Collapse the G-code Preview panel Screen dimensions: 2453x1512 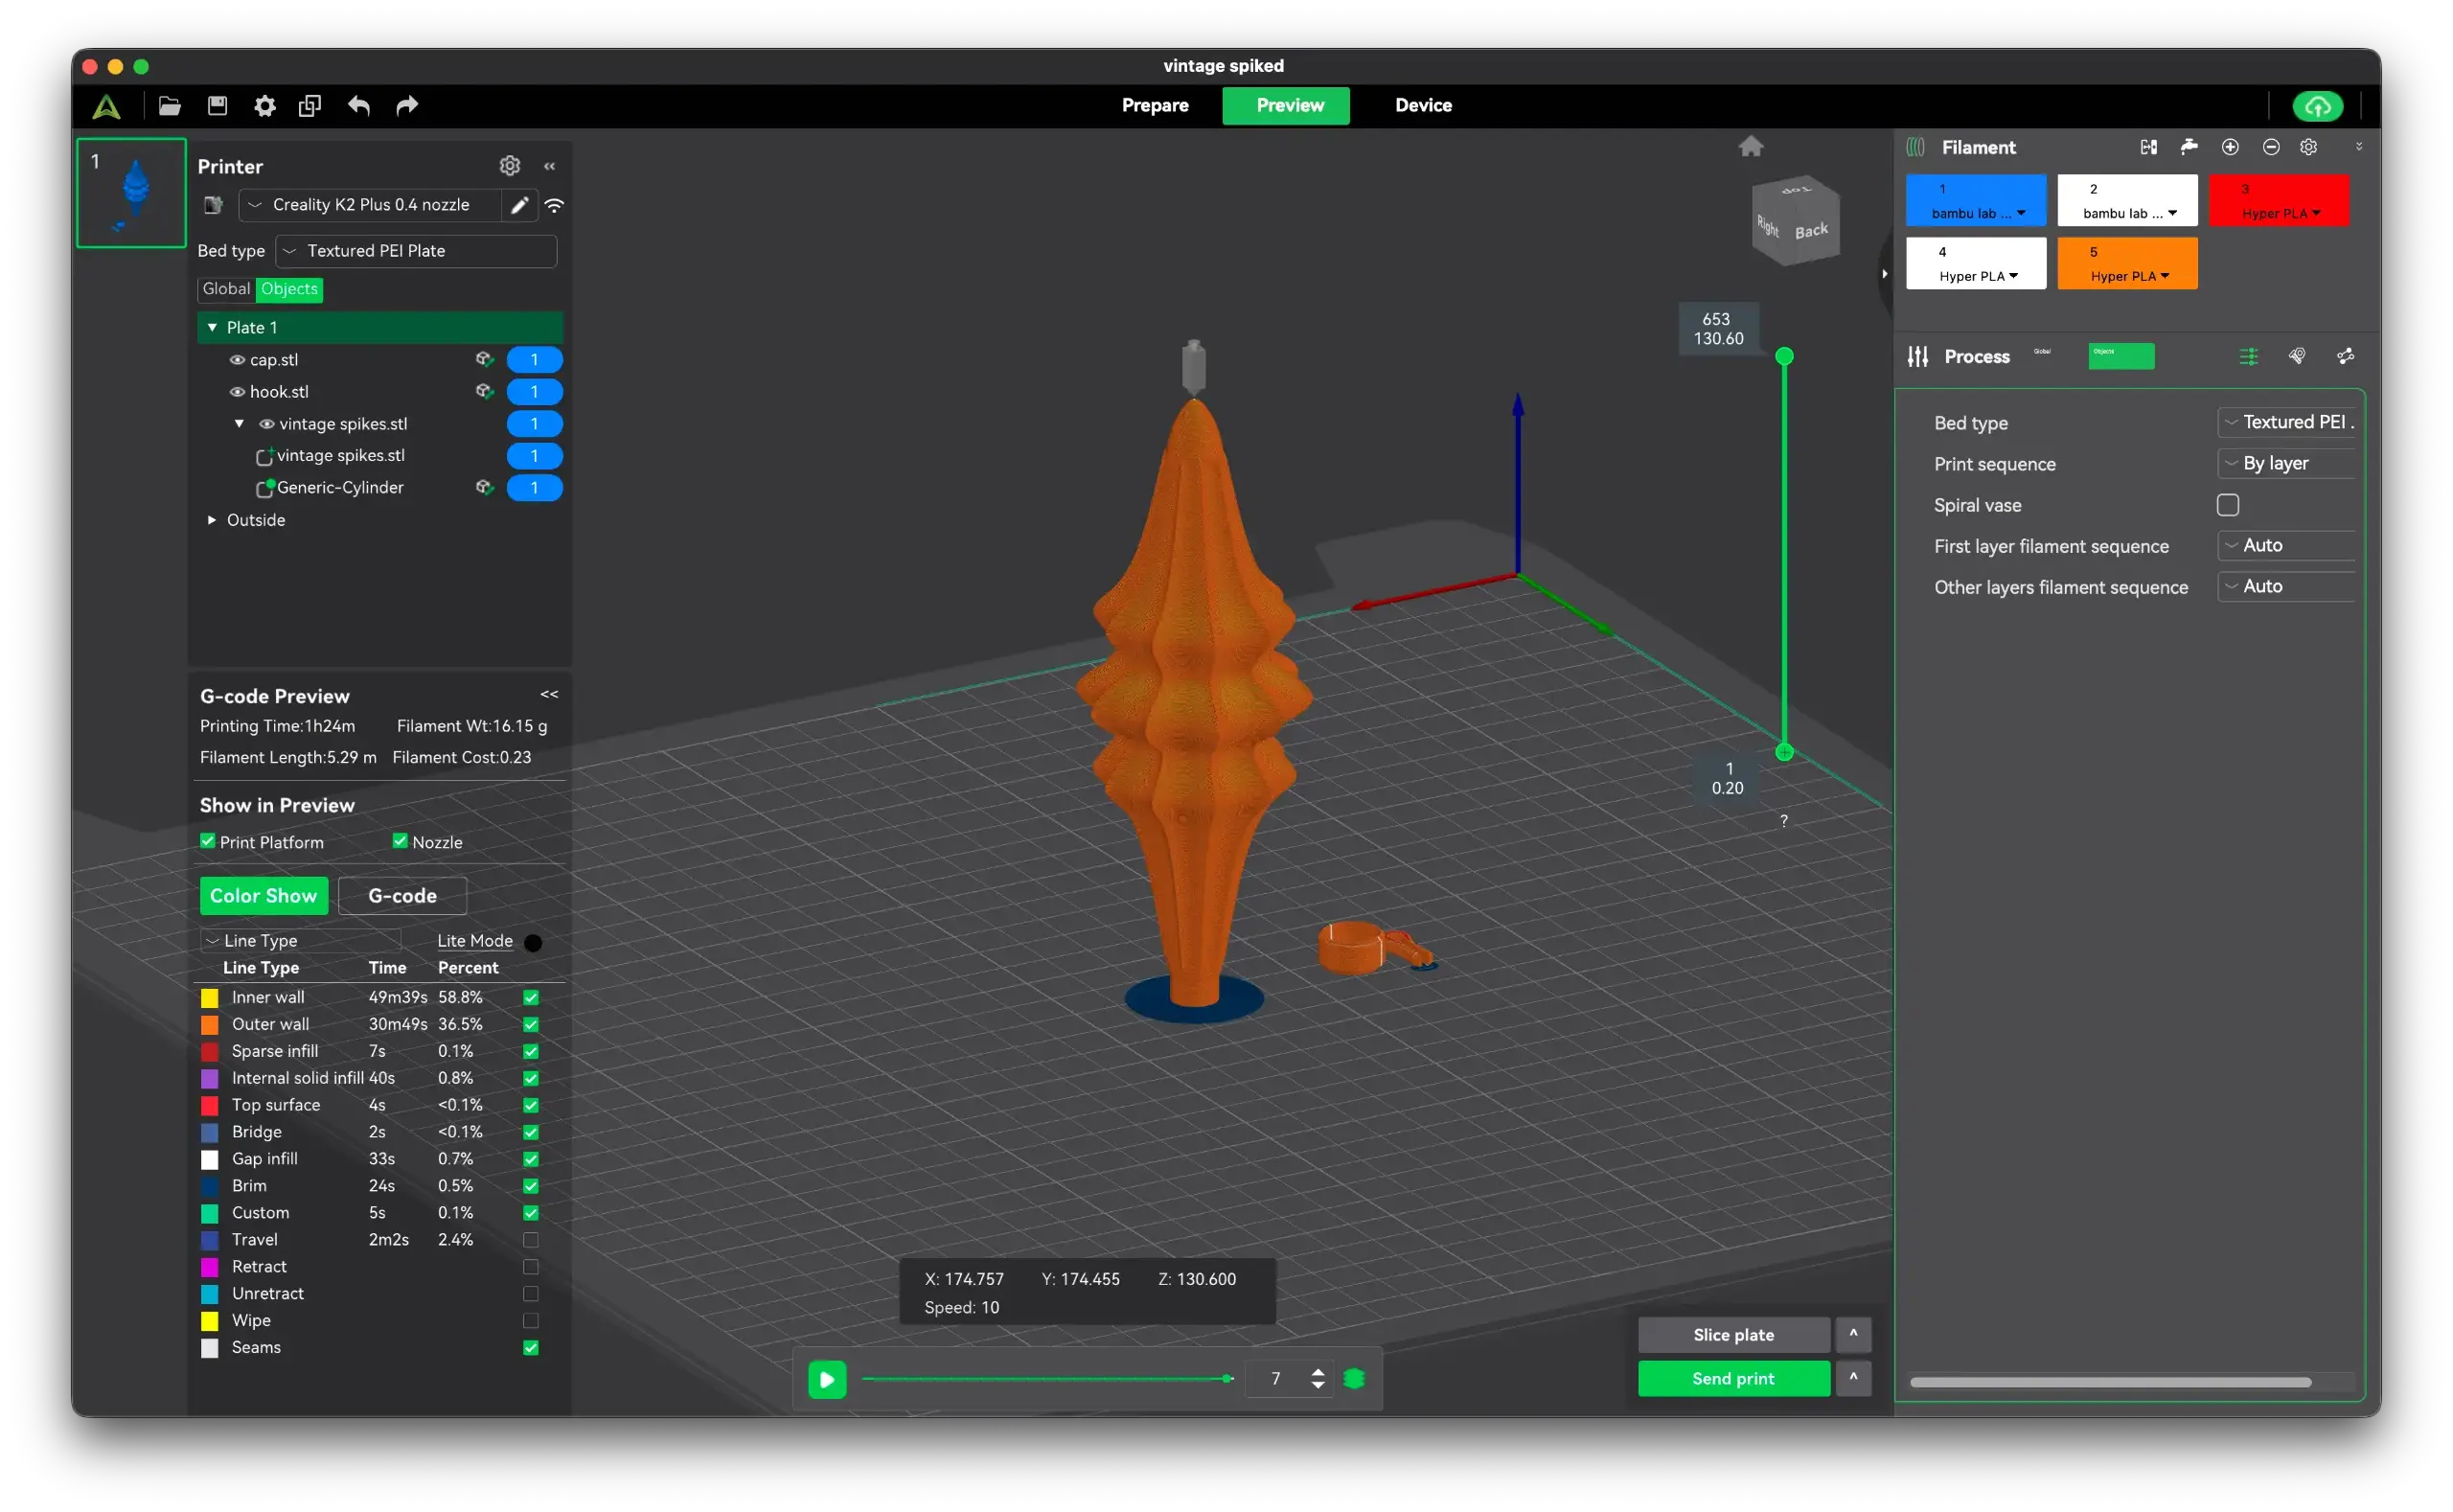click(549, 694)
